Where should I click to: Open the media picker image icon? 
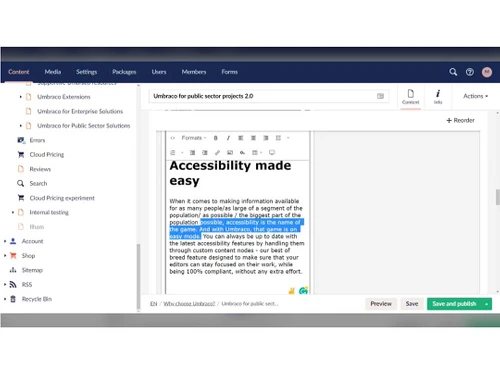coord(230,153)
